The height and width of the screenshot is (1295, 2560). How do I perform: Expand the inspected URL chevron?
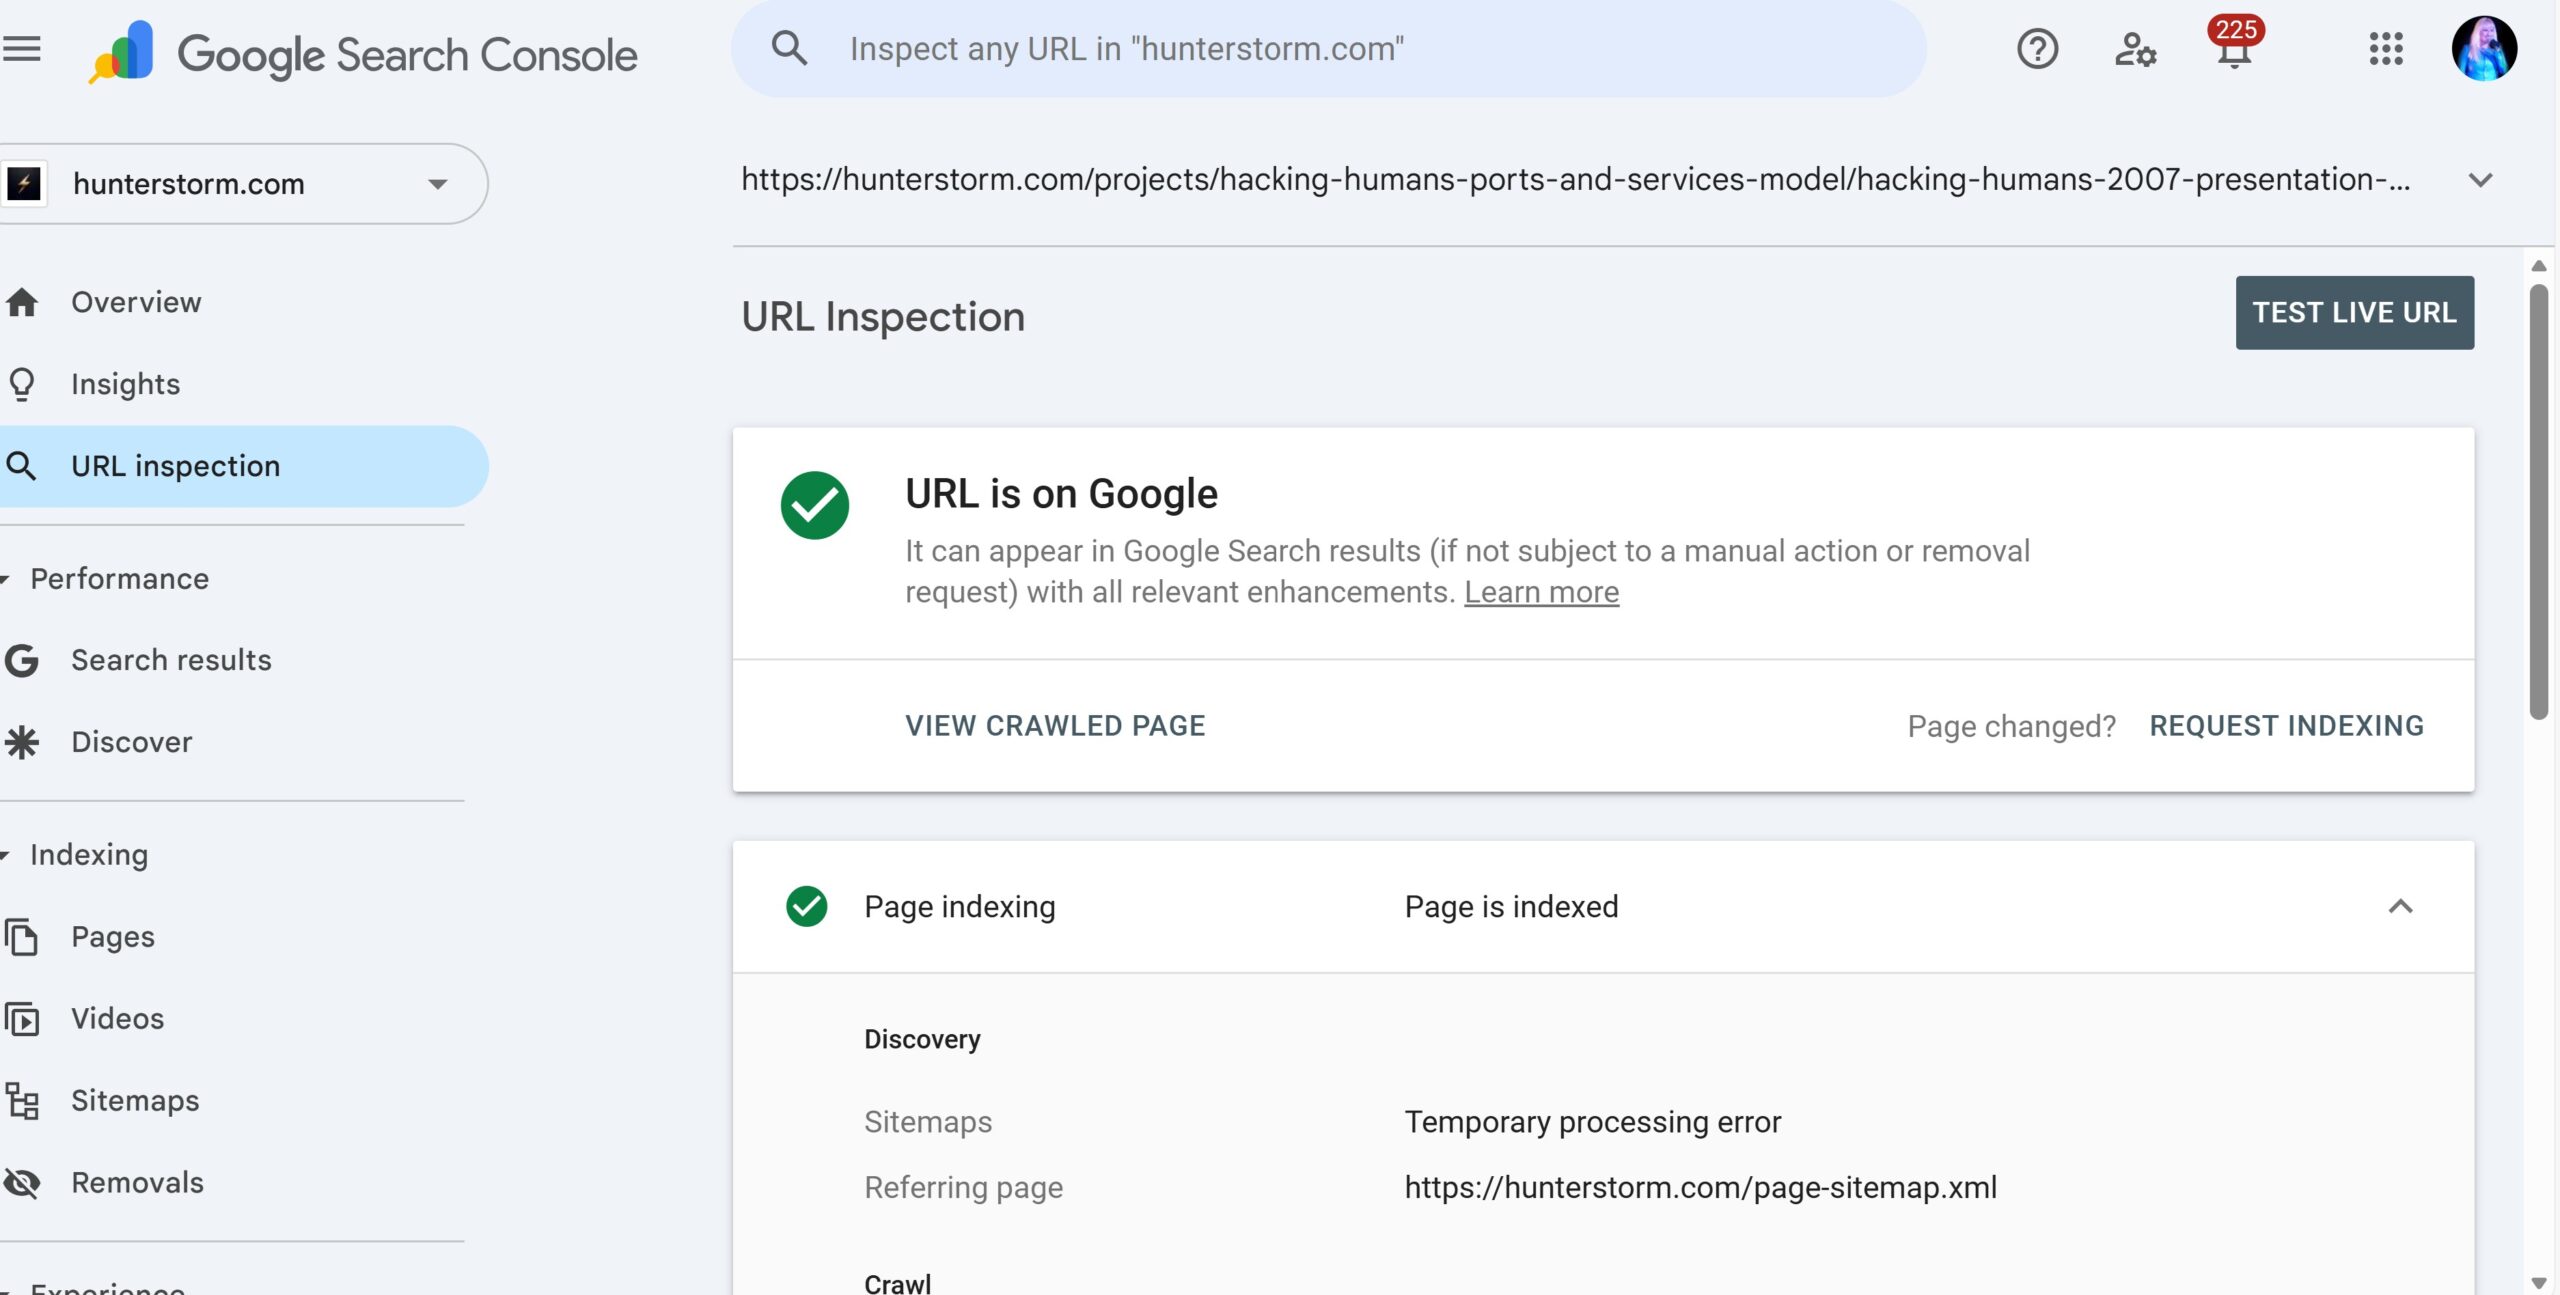pyautogui.click(x=2480, y=180)
